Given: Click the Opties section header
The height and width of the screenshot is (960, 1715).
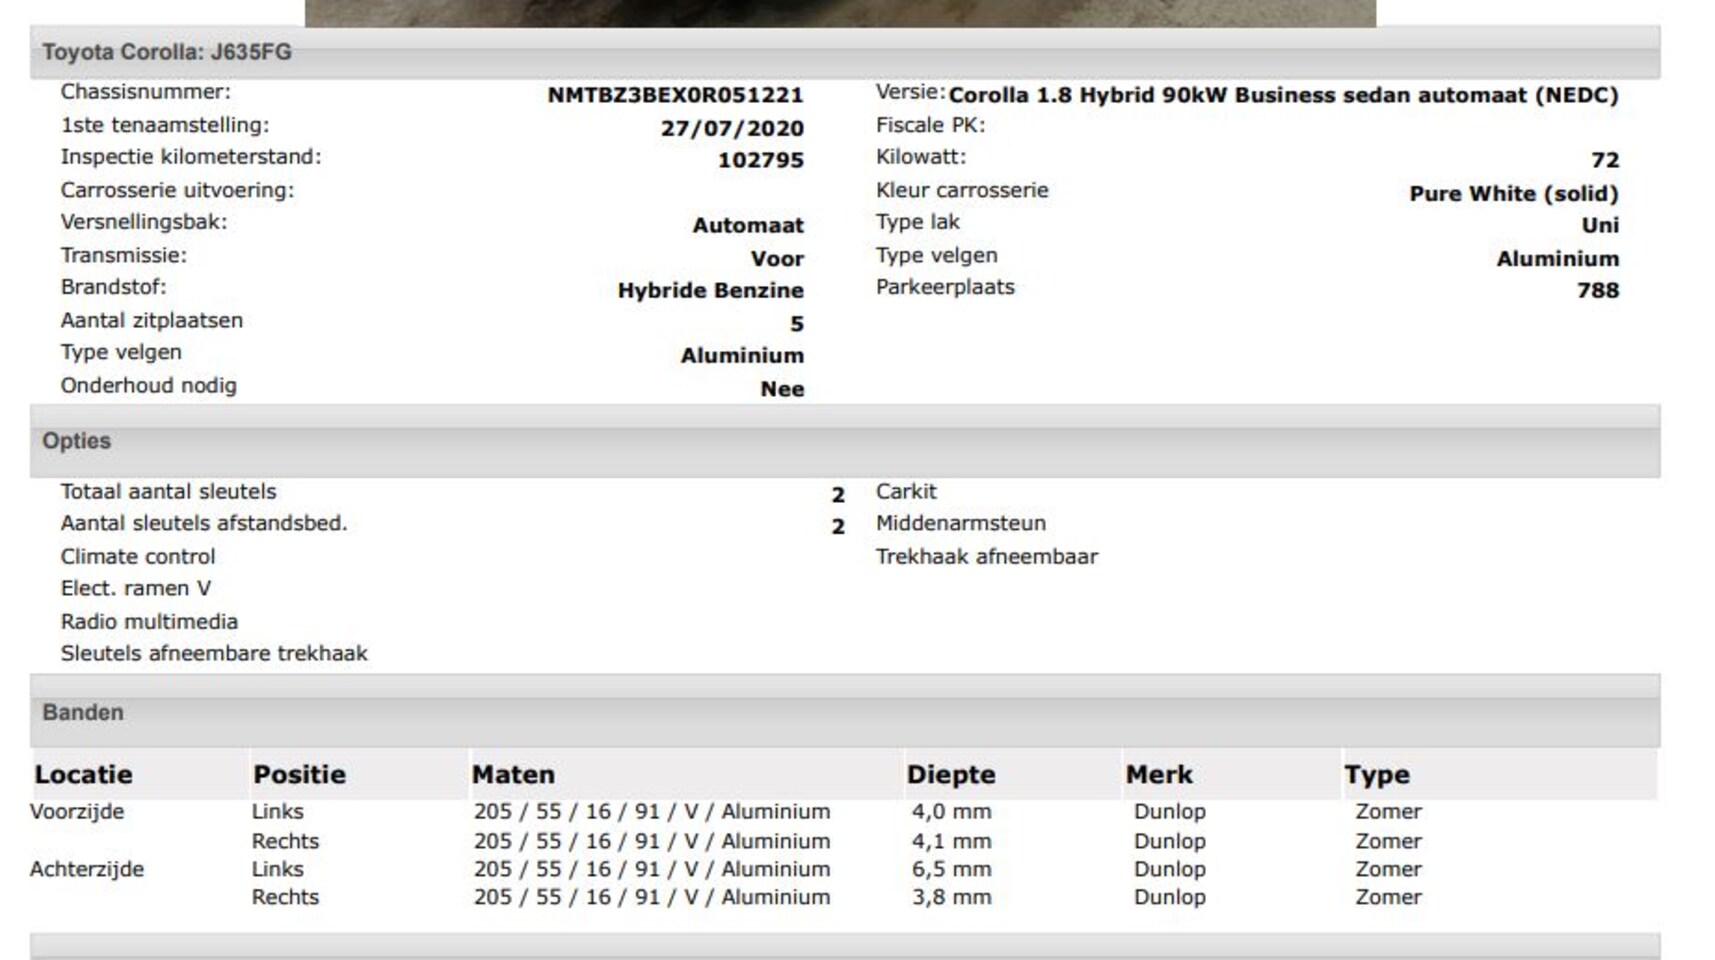Looking at the screenshot, I should pyautogui.click(x=845, y=441).
